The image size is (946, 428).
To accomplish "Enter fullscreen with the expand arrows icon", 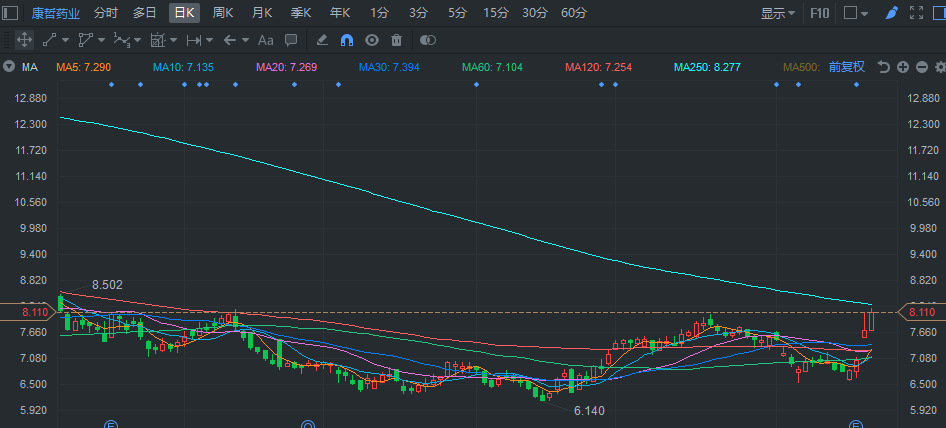I will pyautogui.click(x=916, y=13).
